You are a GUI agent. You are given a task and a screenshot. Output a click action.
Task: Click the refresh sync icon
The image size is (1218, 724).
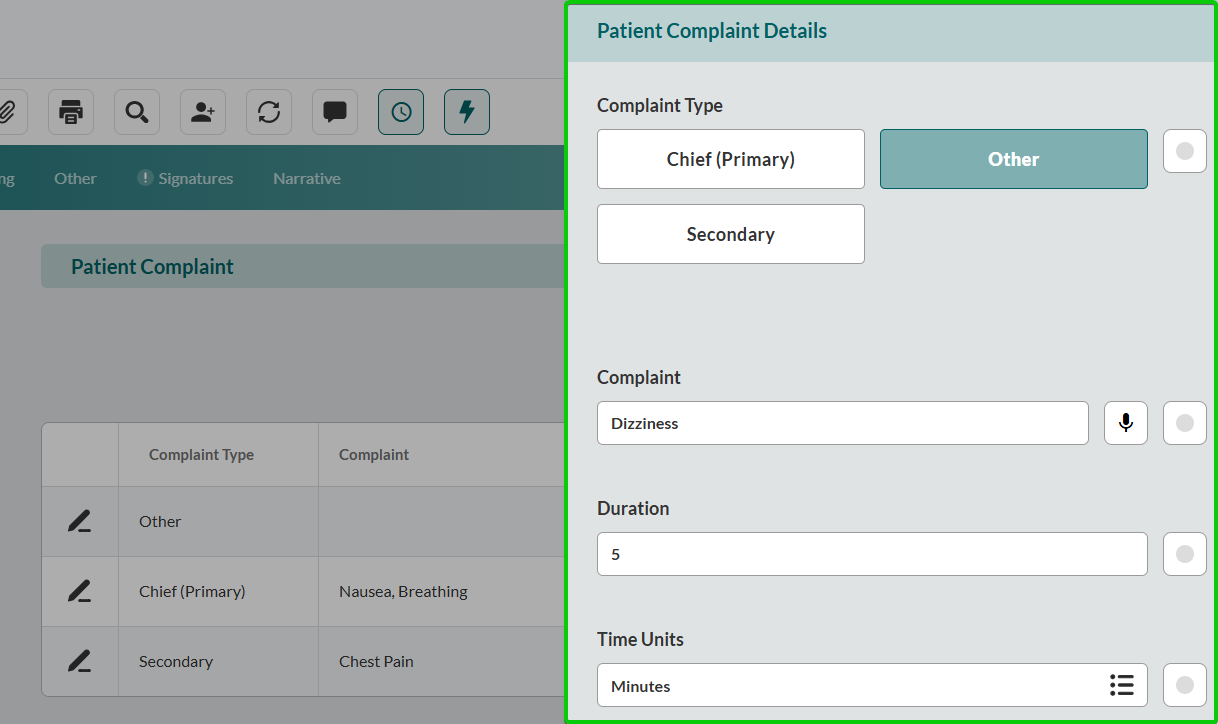coord(269,112)
